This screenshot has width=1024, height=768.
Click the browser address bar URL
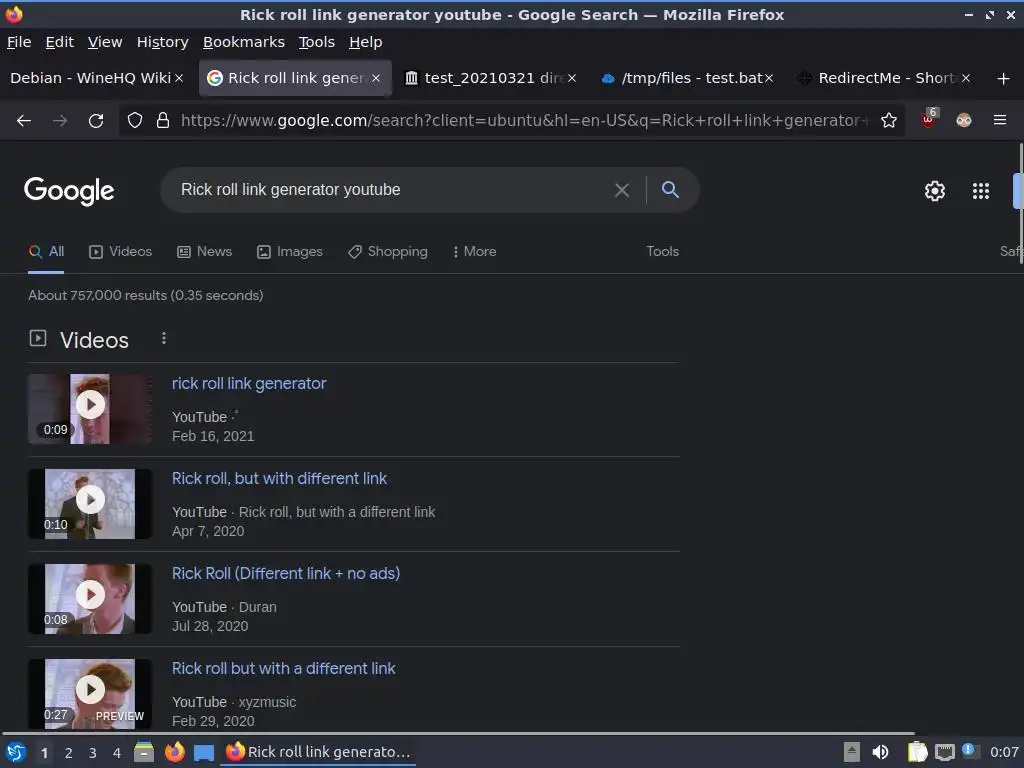click(522, 120)
